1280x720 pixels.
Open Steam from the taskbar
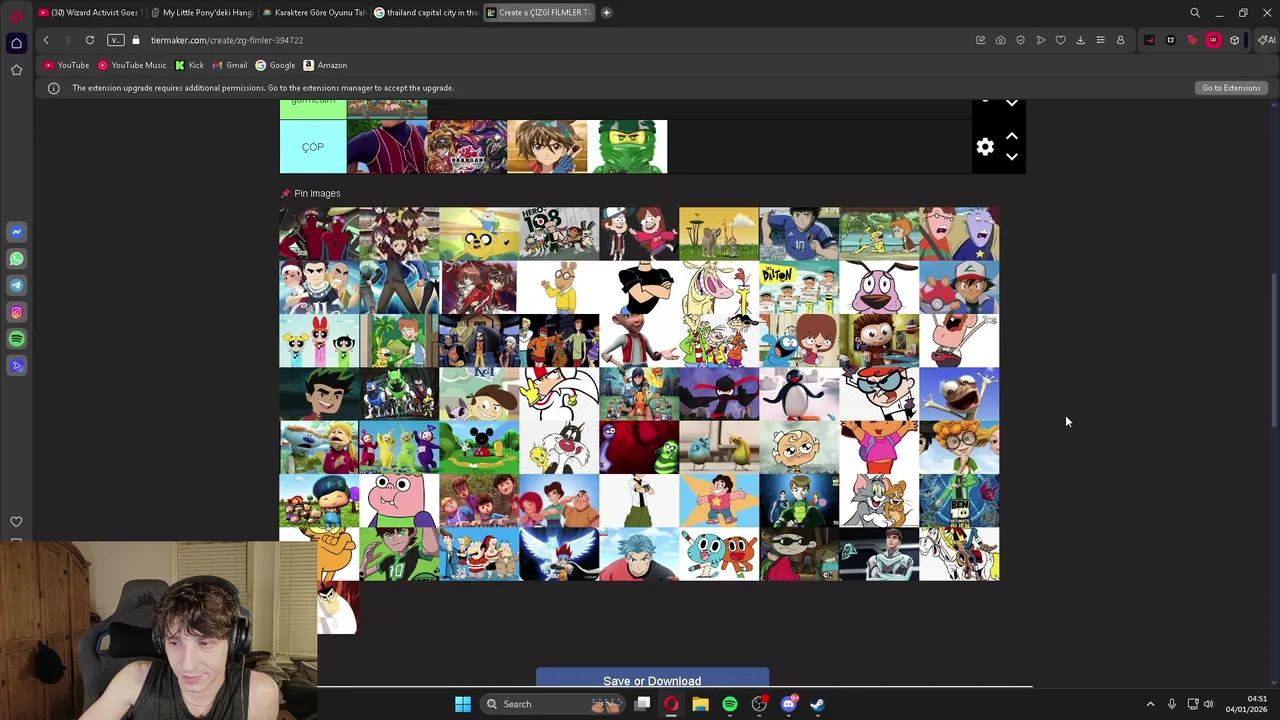tap(817, 704)
